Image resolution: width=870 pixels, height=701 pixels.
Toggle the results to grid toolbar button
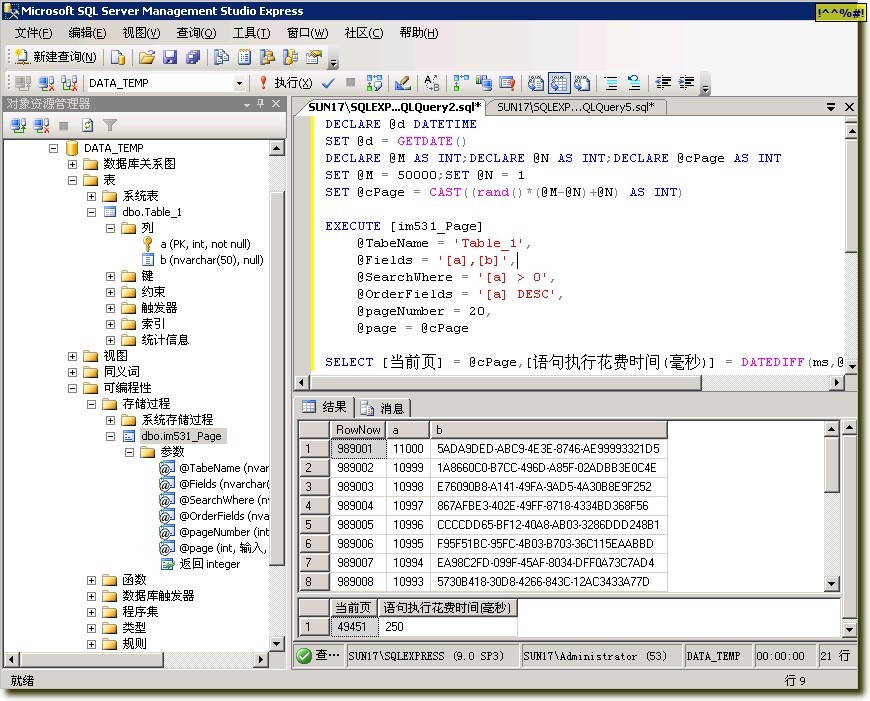coord(558,83)
